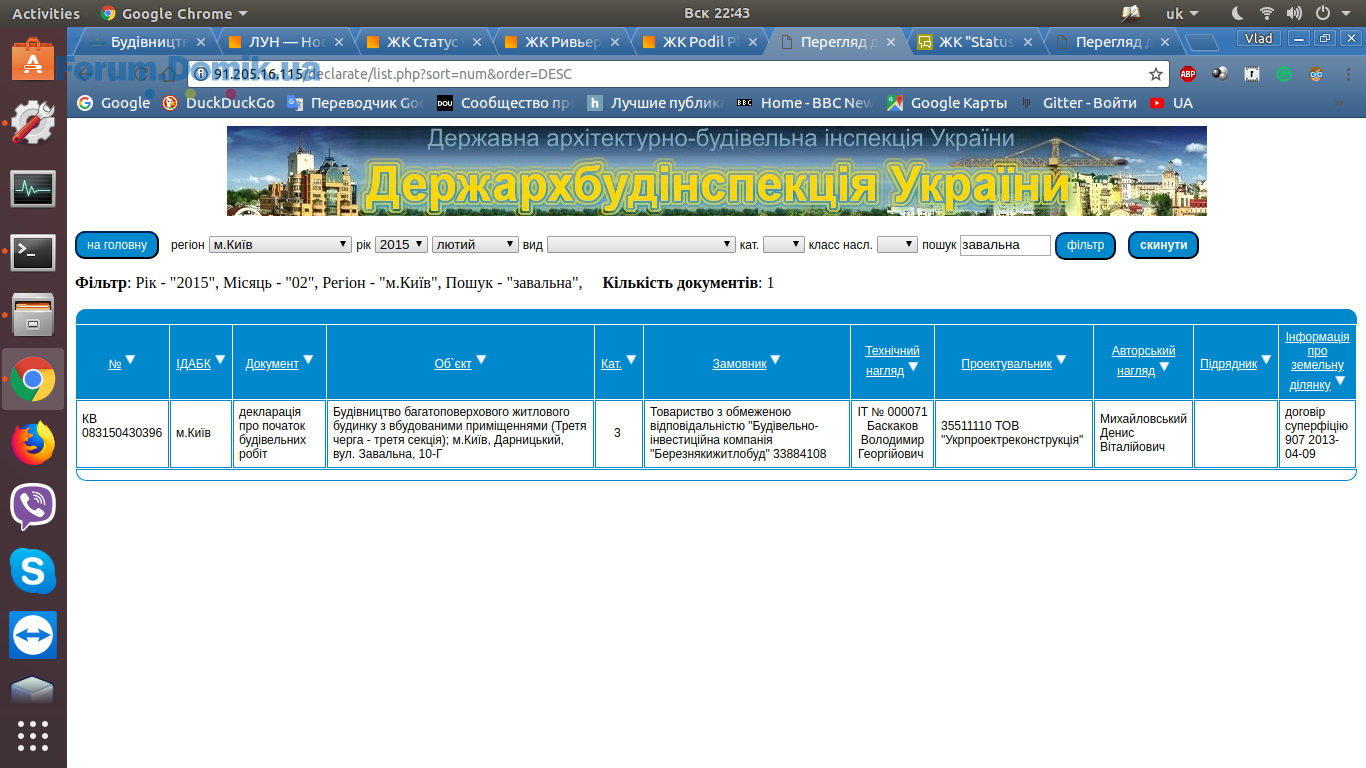
Task: Open the Wi-Fi network indicator
Action: (x=1267, y=13)
